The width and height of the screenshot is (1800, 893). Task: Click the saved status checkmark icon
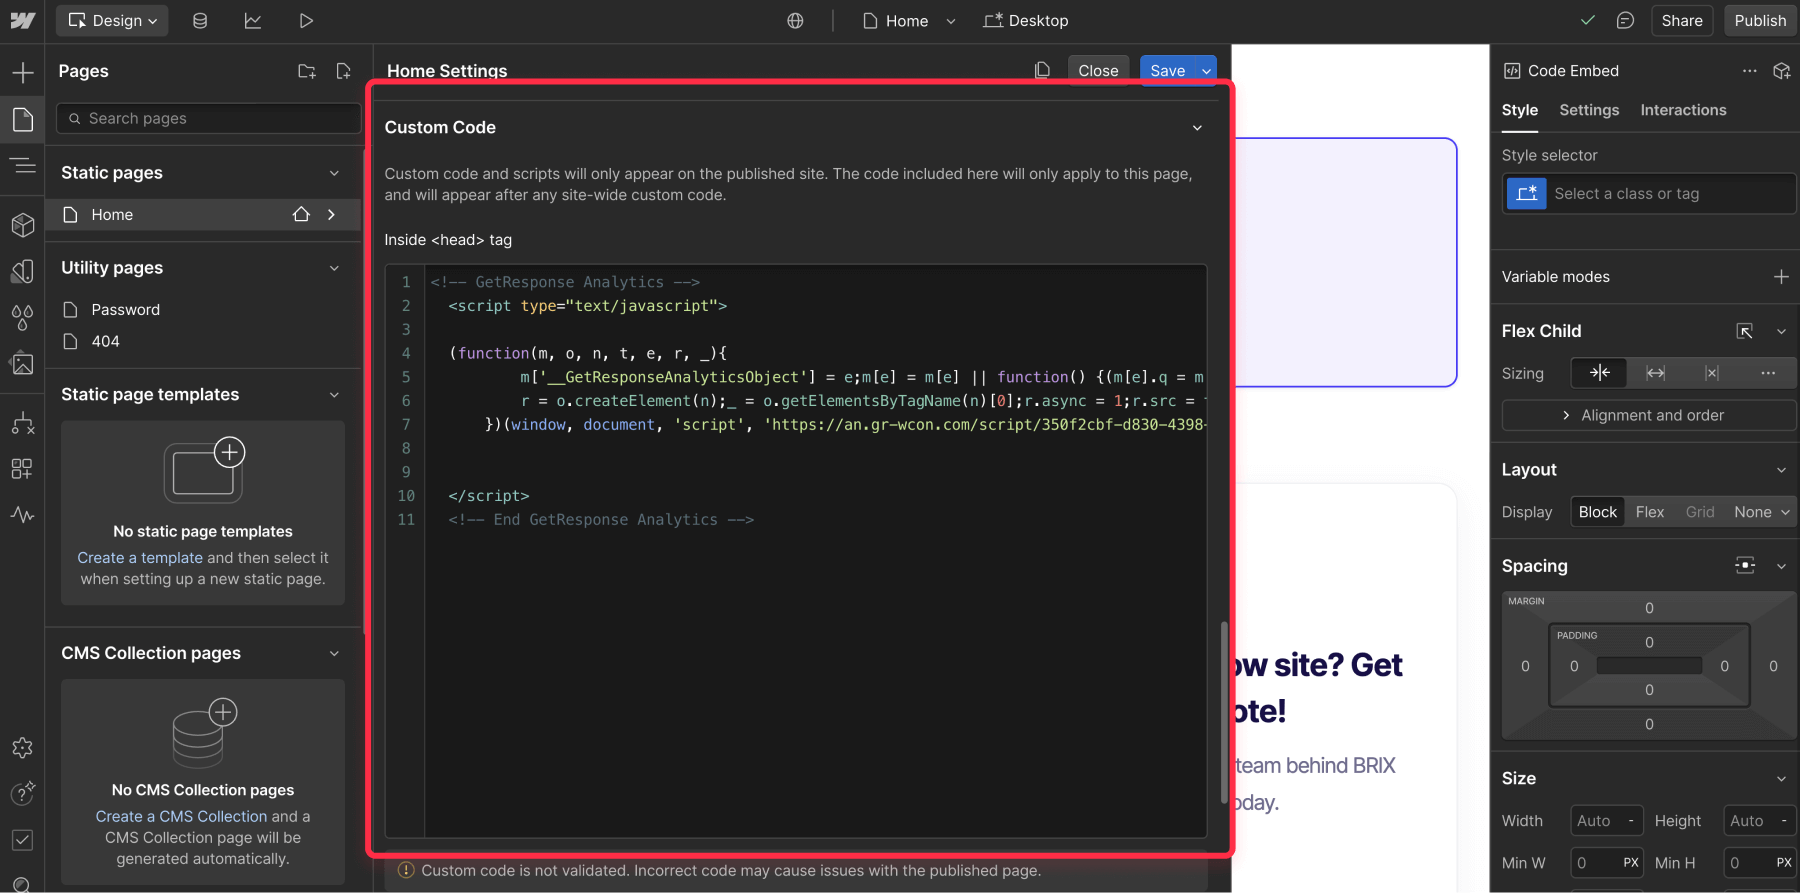click(1587, 20)
